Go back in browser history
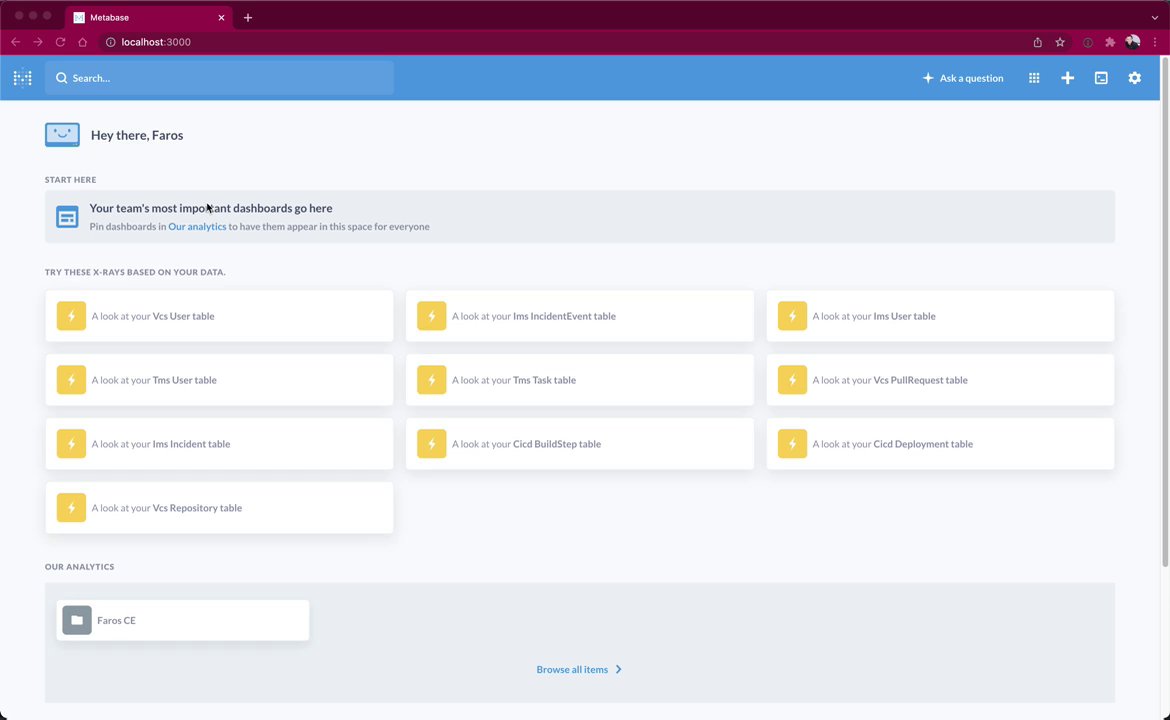This screenshot has height=720, width=1170. [x=16, y=42]
